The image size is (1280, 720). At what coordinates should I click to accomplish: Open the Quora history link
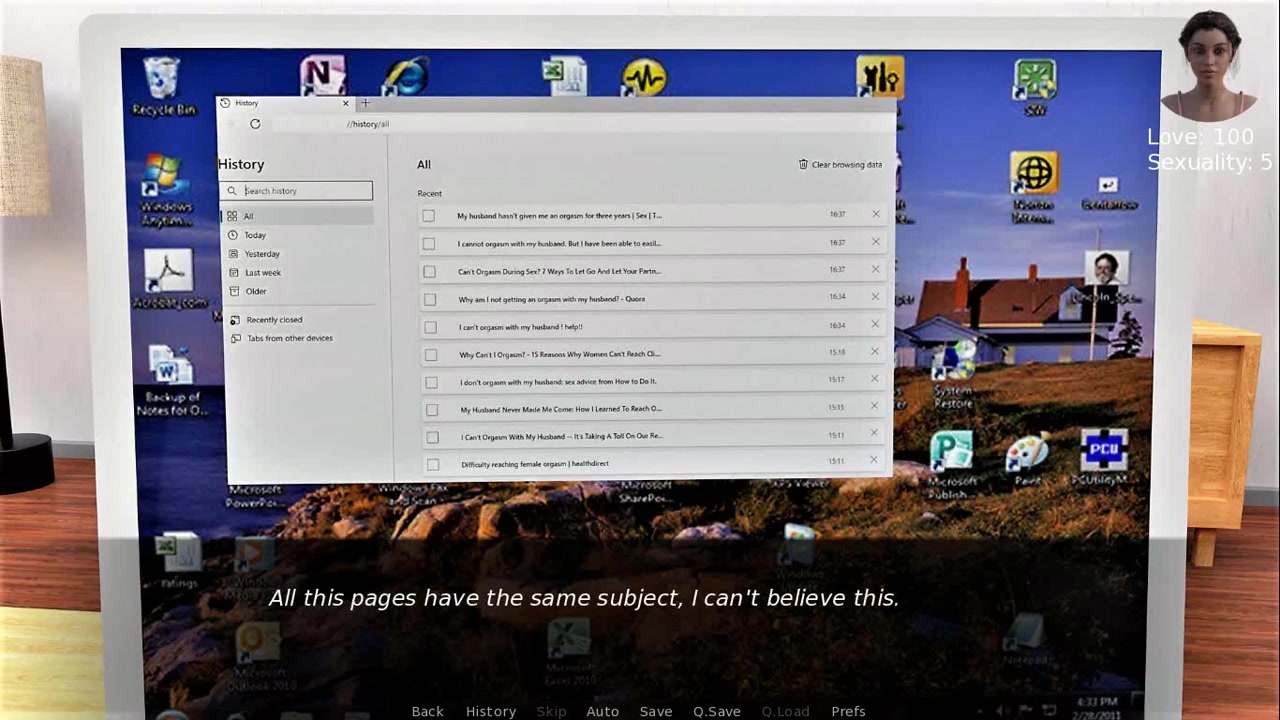(x=551, y=299)
